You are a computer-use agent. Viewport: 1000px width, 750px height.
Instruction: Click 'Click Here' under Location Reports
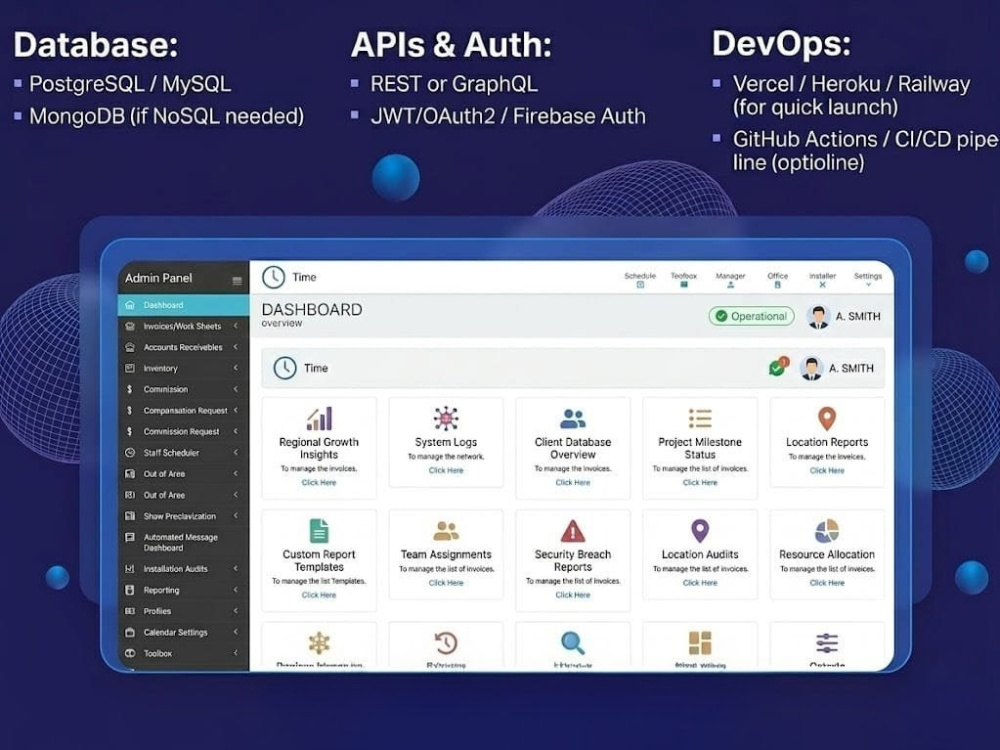point(827,471)
